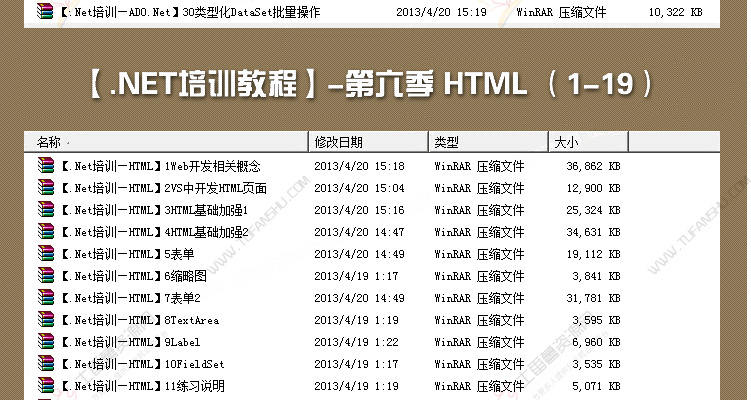Sort by the 大小 column header

point(588,142)
